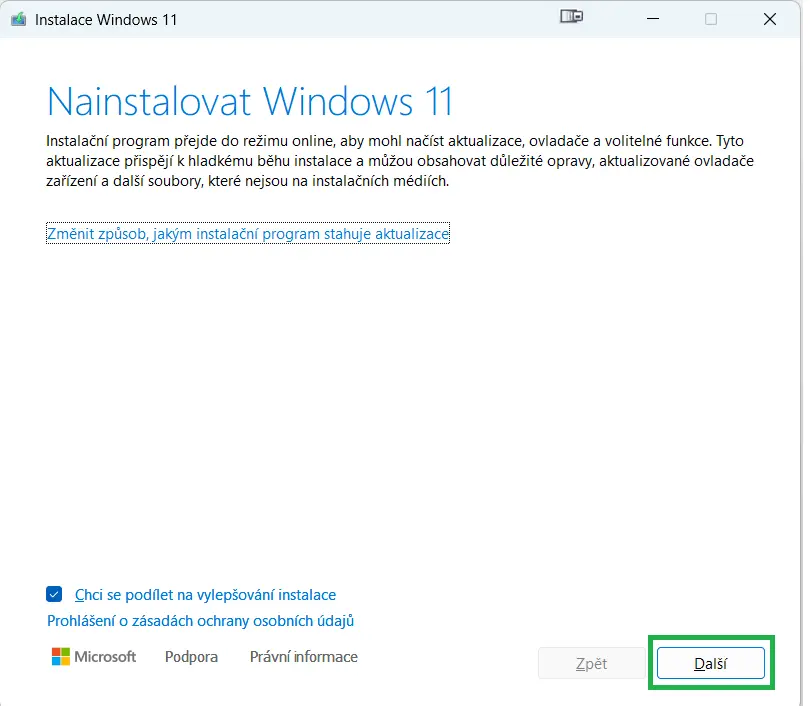Click the 'Nainstalovat Windows 11' heading
This screenshot has height=706, width=810.
(250, 101)
